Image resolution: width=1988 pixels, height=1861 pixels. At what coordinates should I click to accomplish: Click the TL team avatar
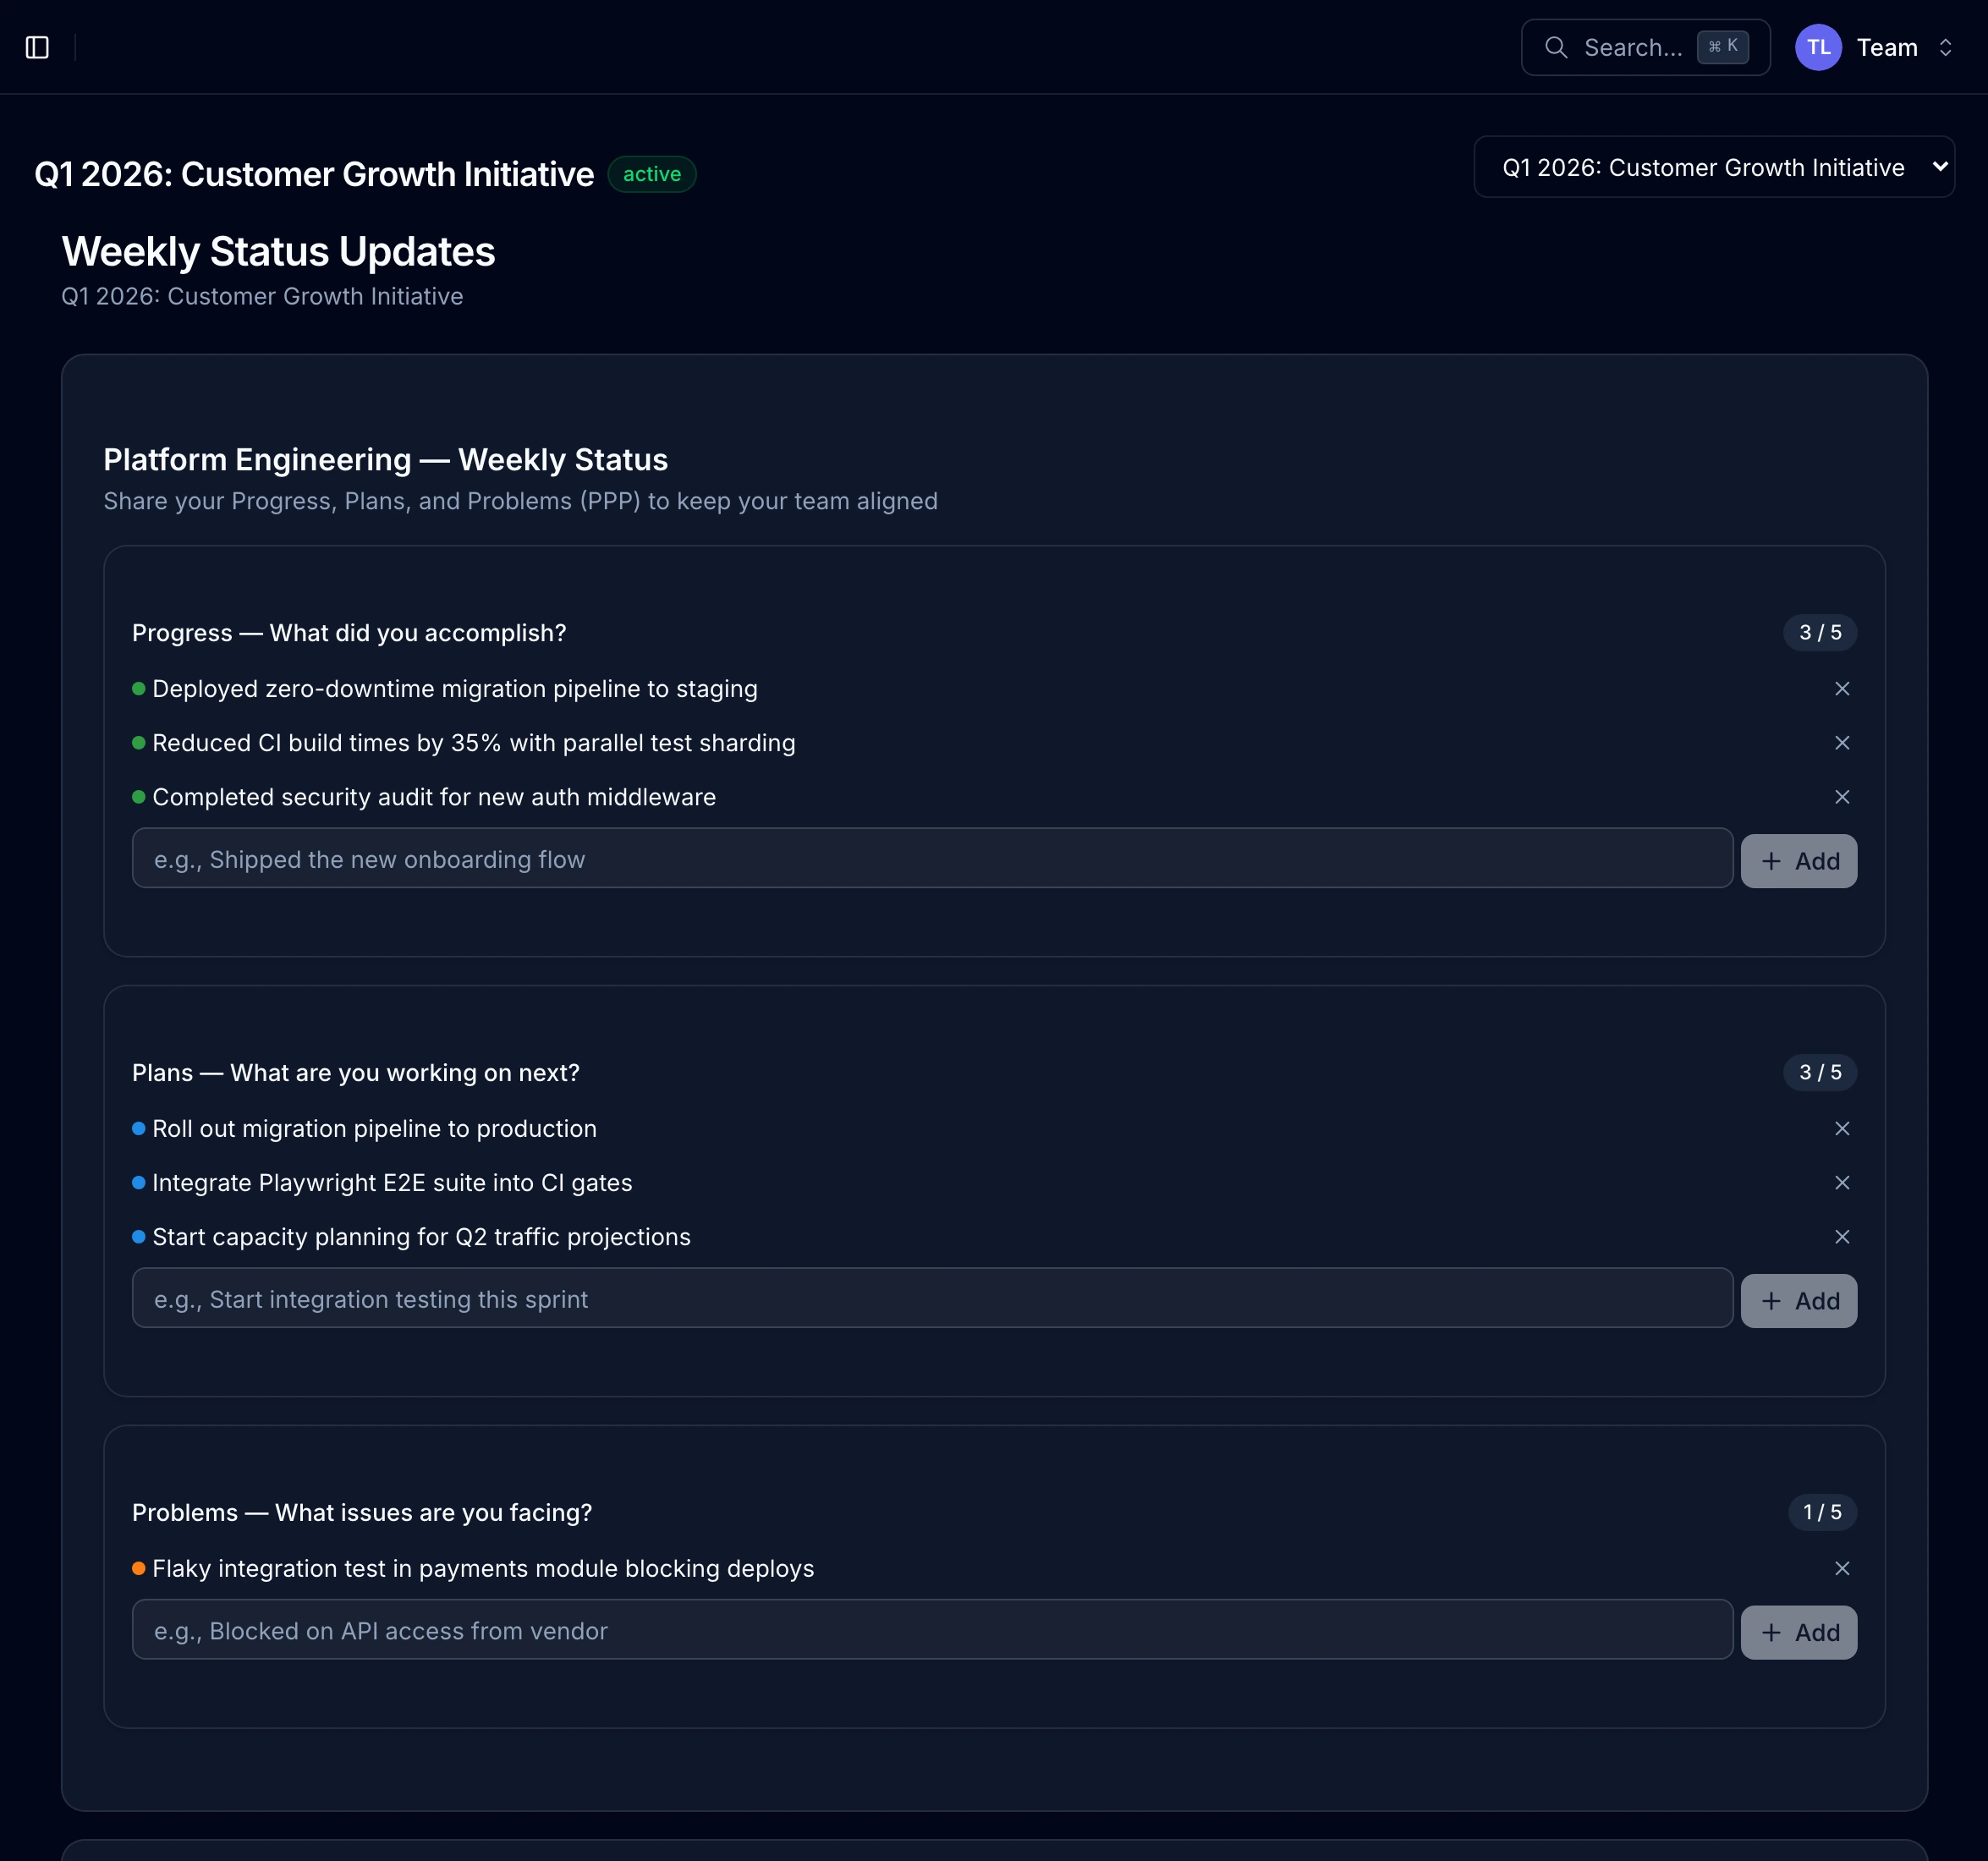point(1817,47)
